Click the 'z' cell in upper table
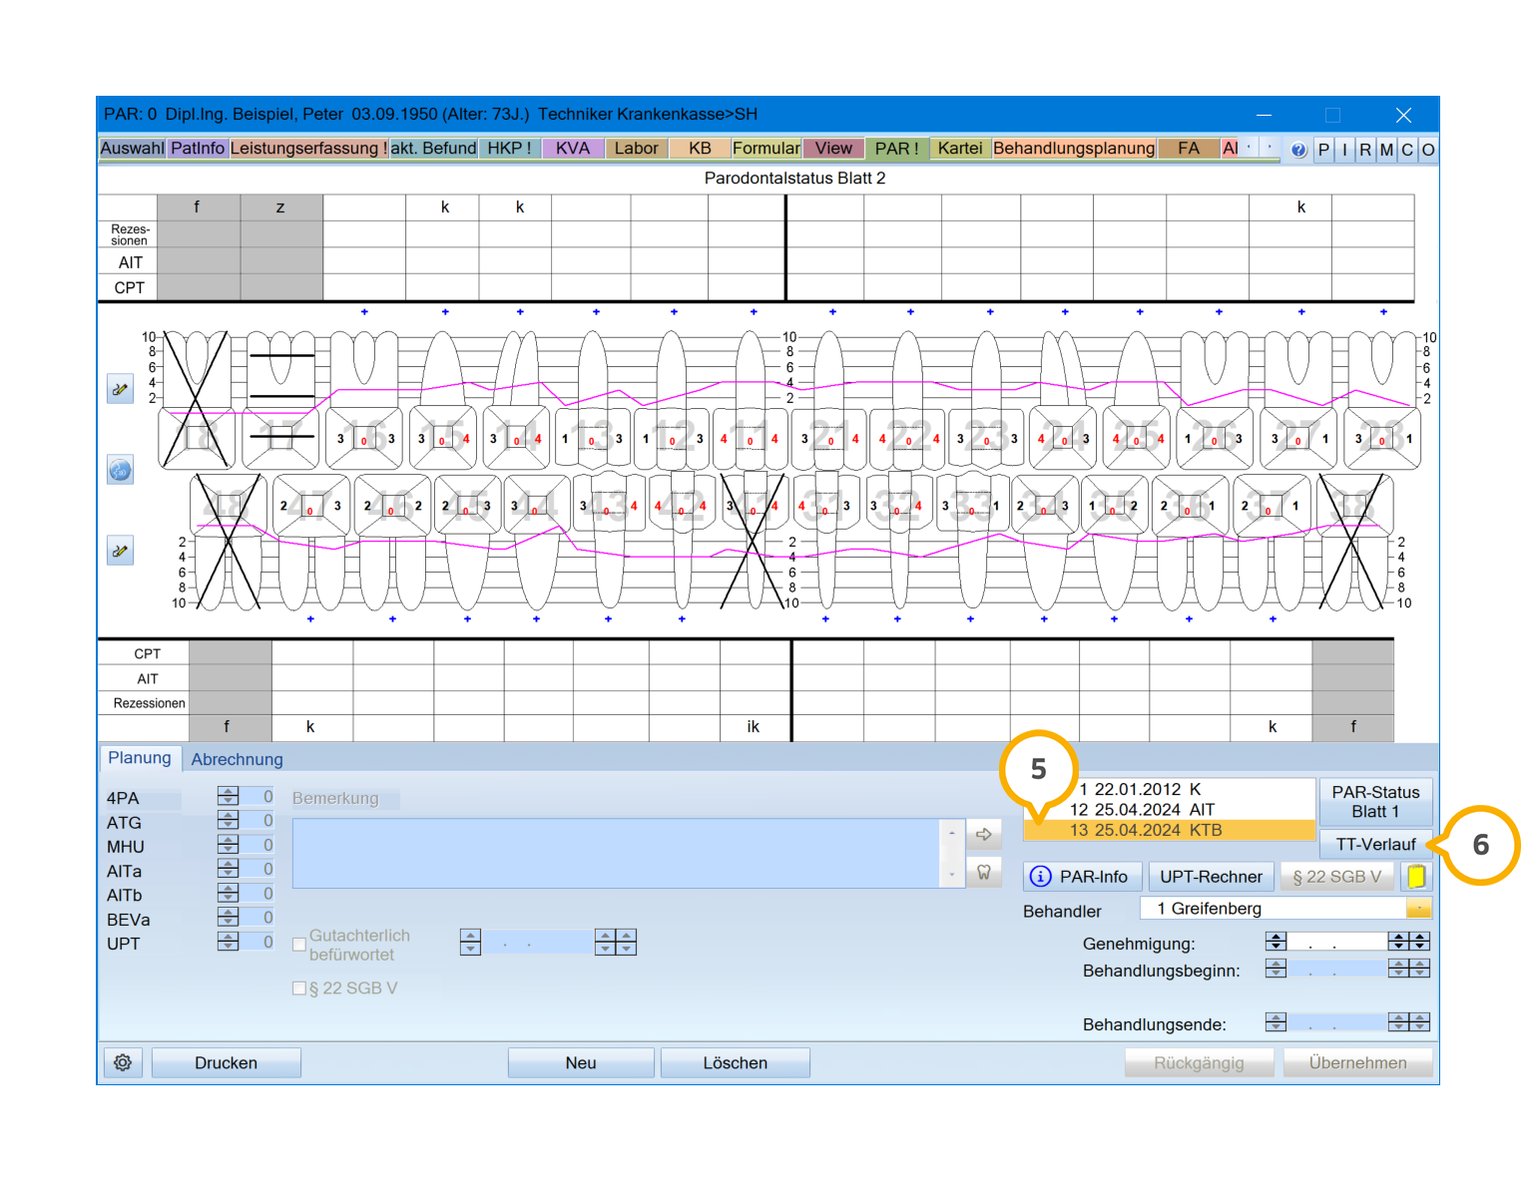The height and width of the screenshot is (1182, 1537). 281,207
